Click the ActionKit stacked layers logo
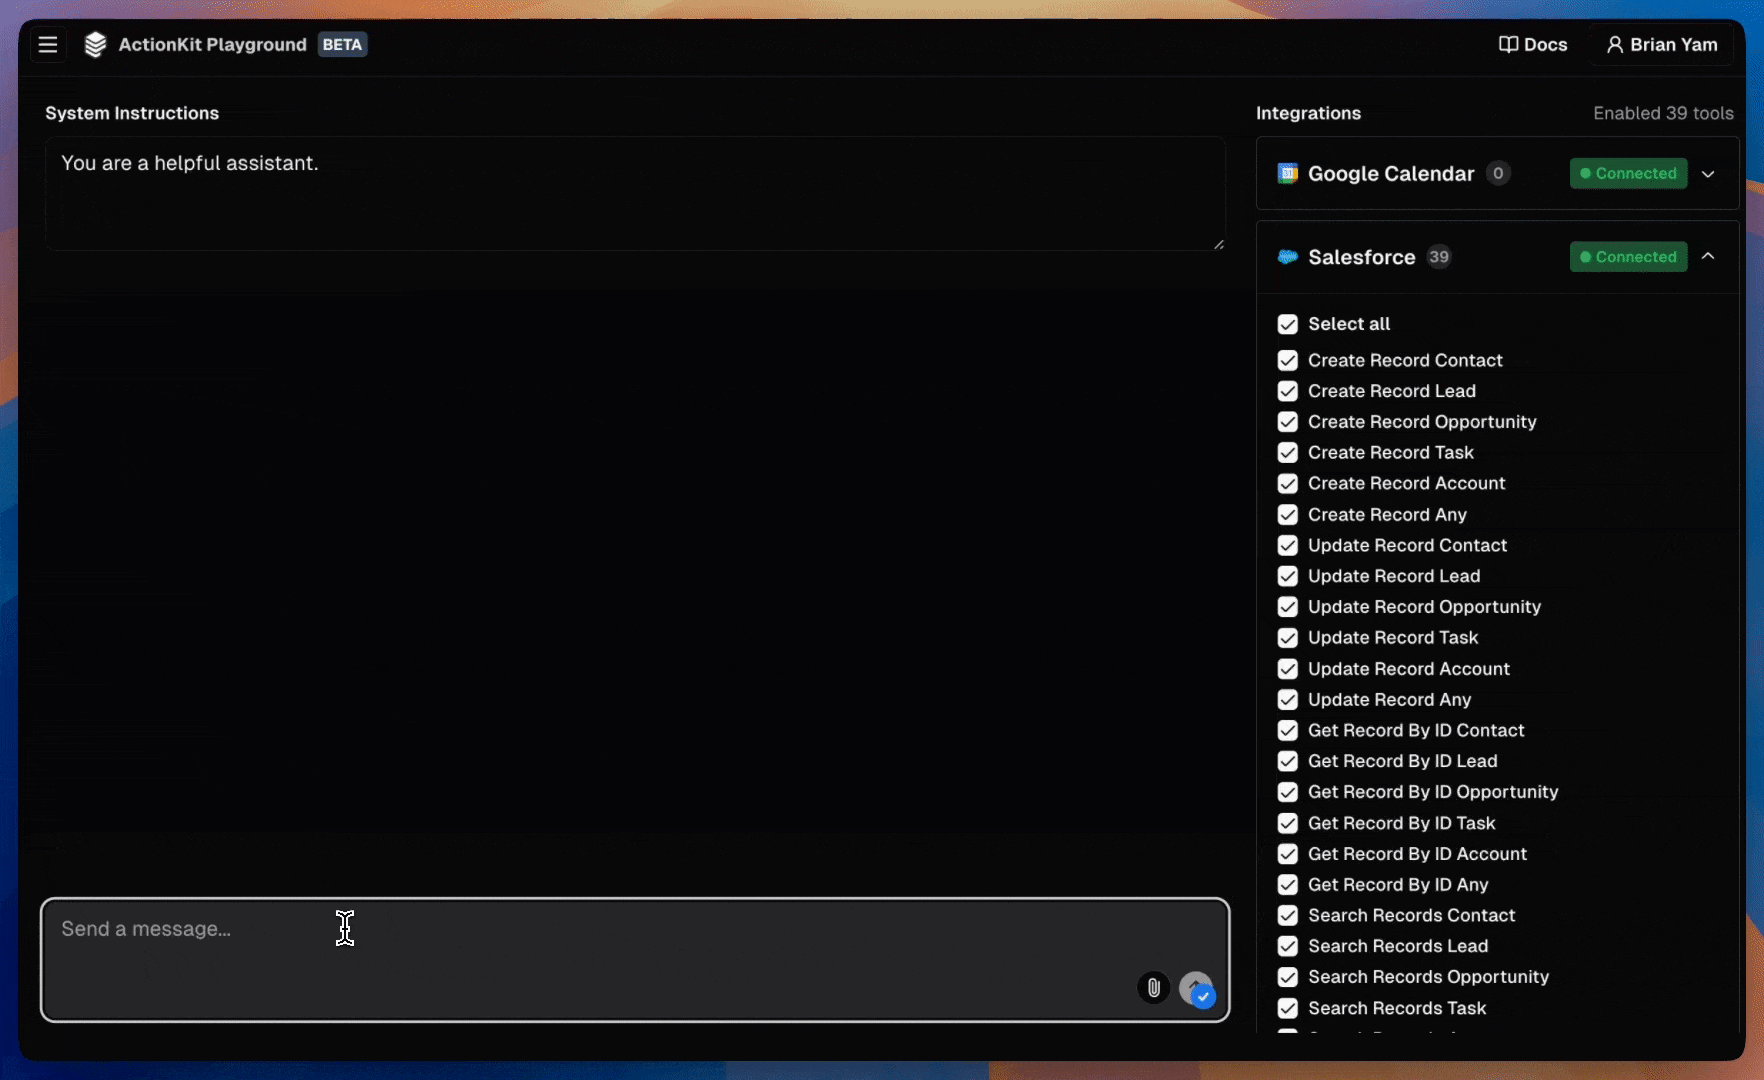1764x1080 pixels. point(95,45)
